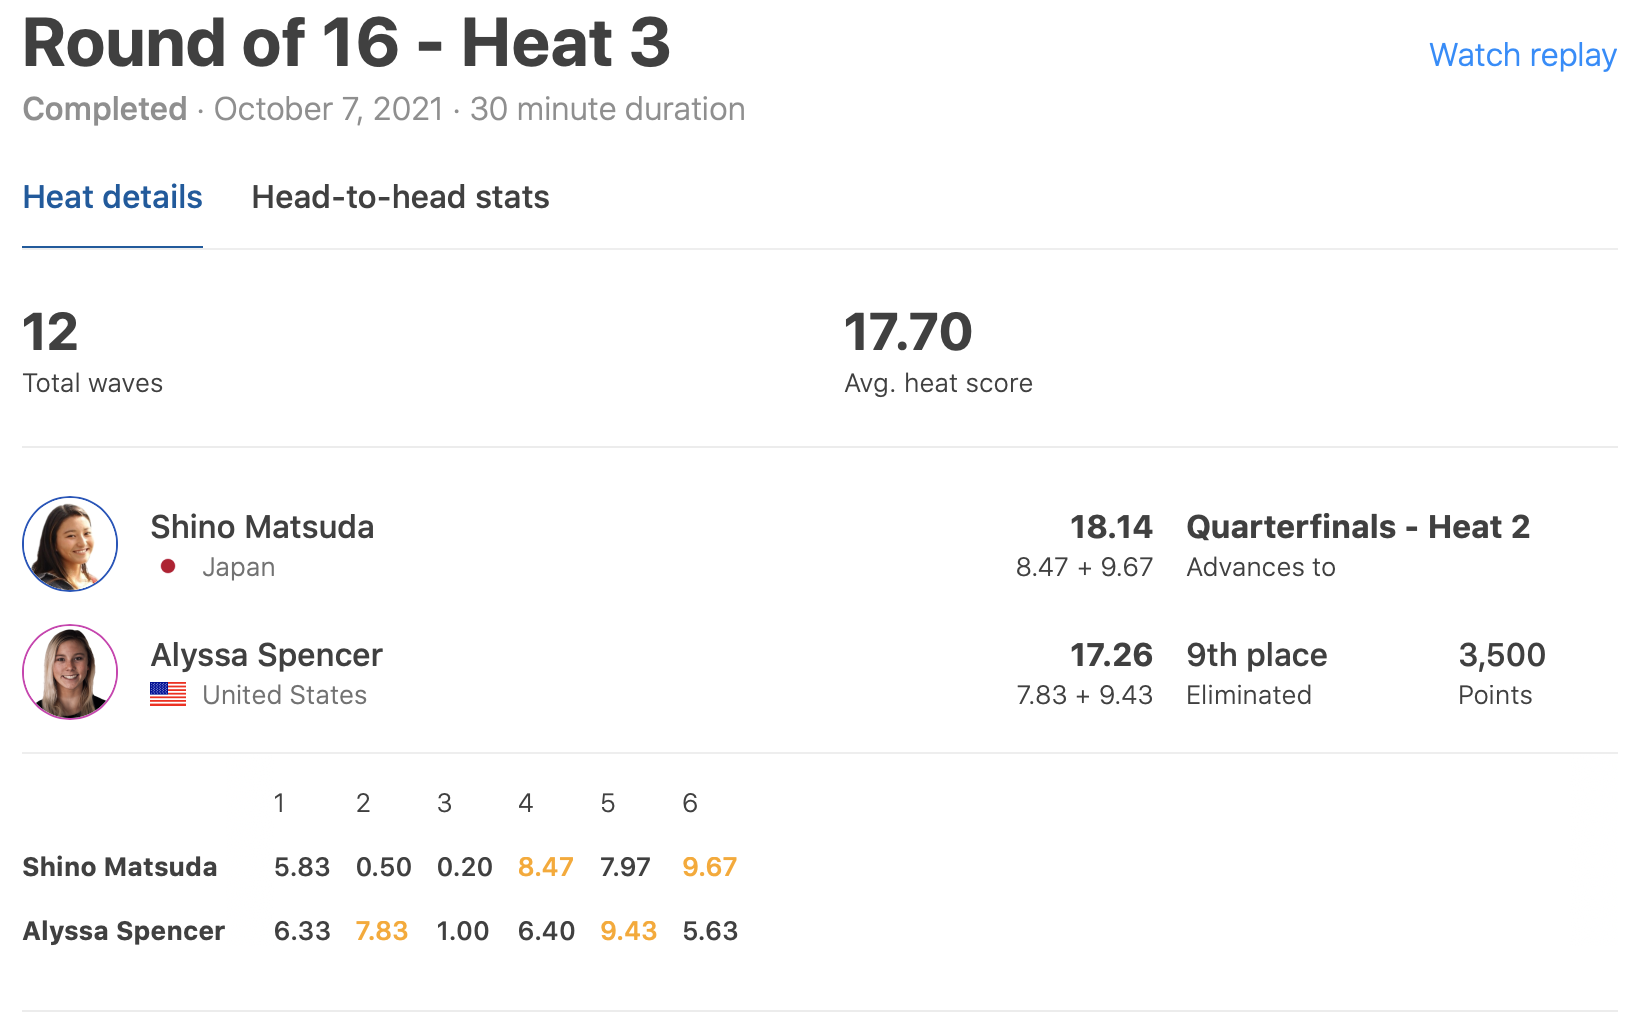Go to Quarterfinals - Heat 2
The width and height of the screenshot is (1640, 1030).
pos(1357,527)
